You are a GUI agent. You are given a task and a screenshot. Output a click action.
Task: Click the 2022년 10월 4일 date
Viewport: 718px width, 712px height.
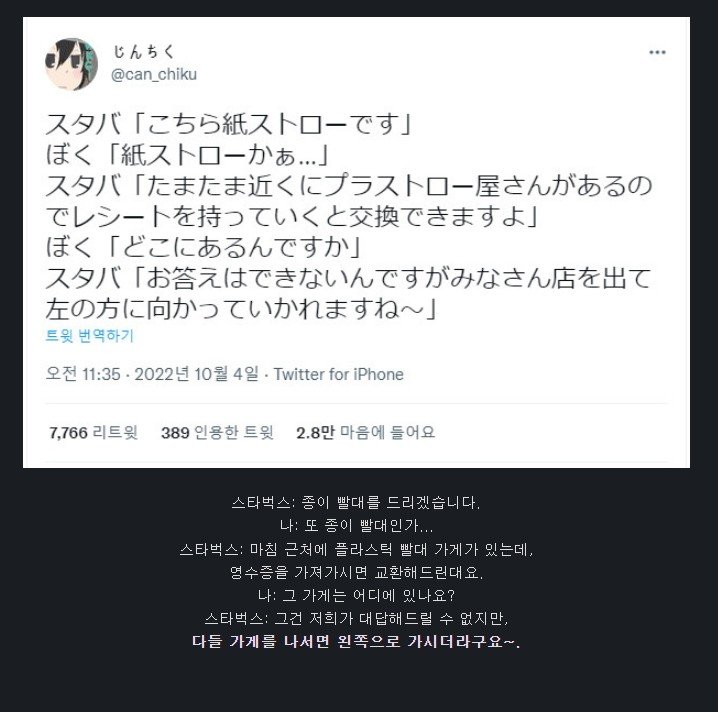(196, 374)
